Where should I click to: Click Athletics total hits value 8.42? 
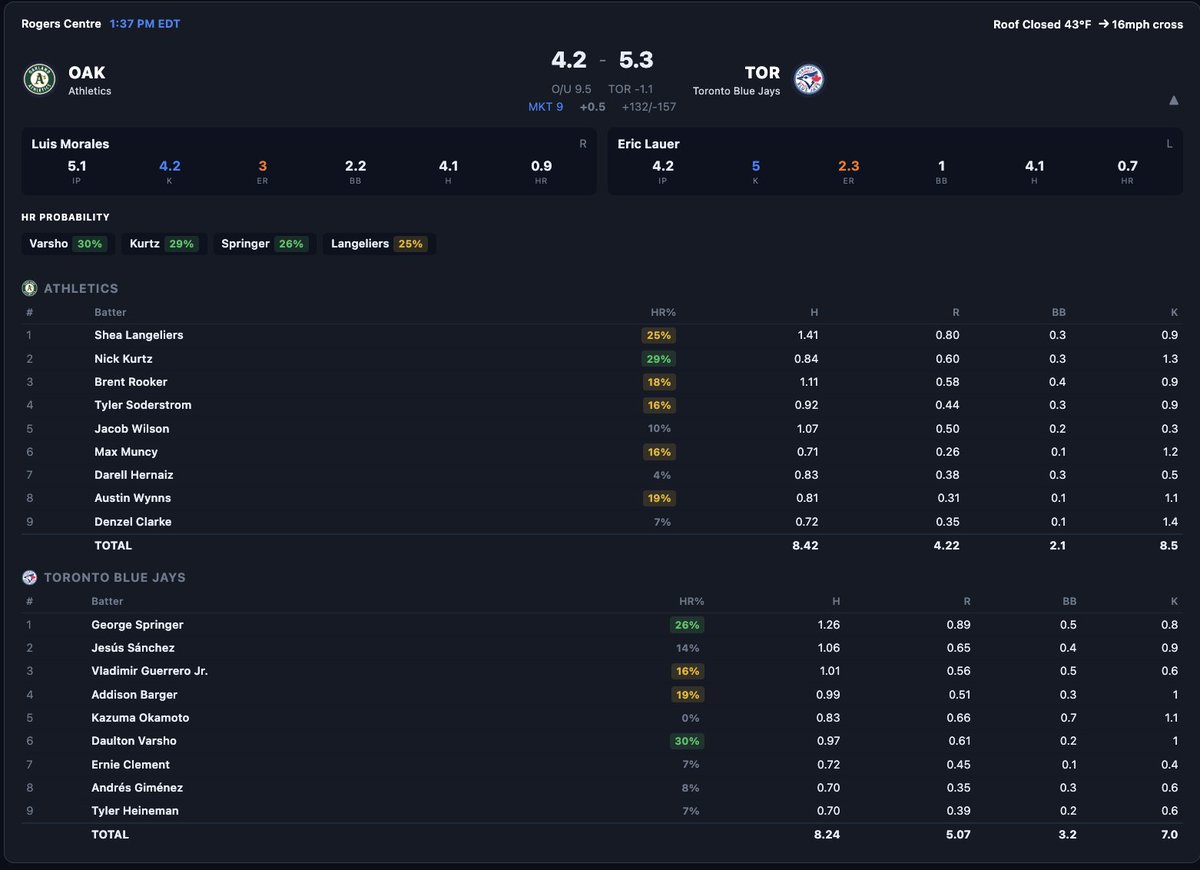[804, 546]
